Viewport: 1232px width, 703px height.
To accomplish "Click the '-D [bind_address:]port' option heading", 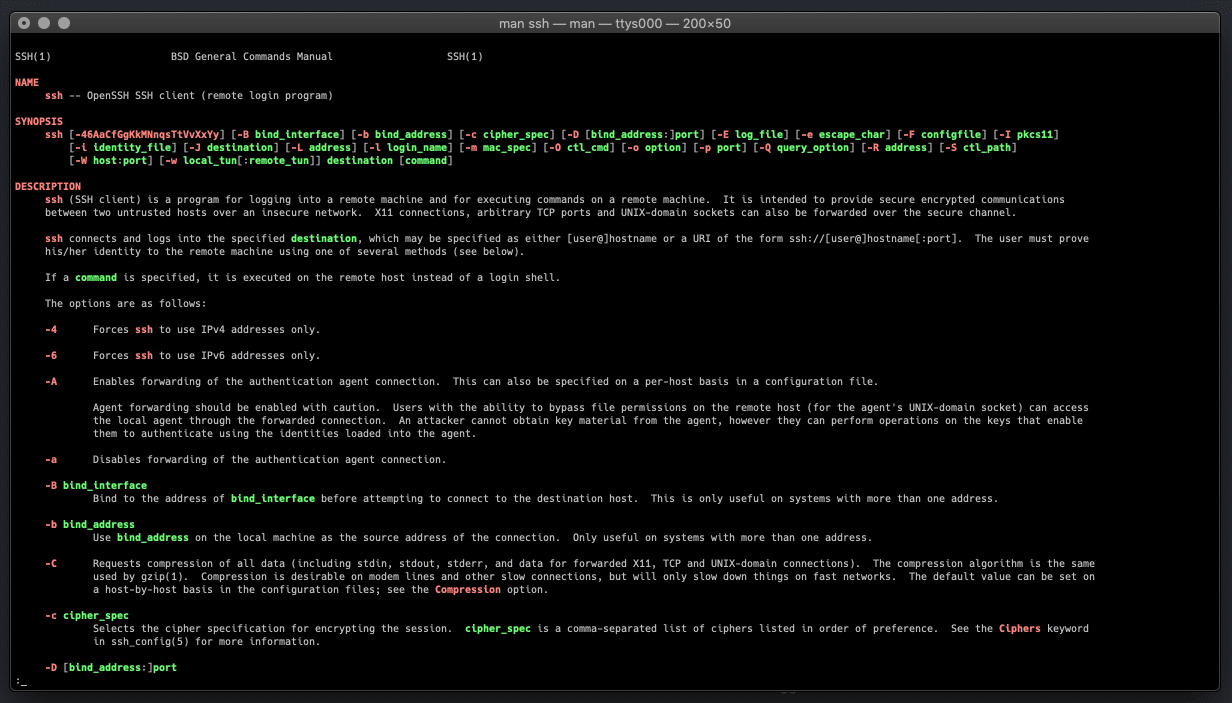I will [111, 667].
